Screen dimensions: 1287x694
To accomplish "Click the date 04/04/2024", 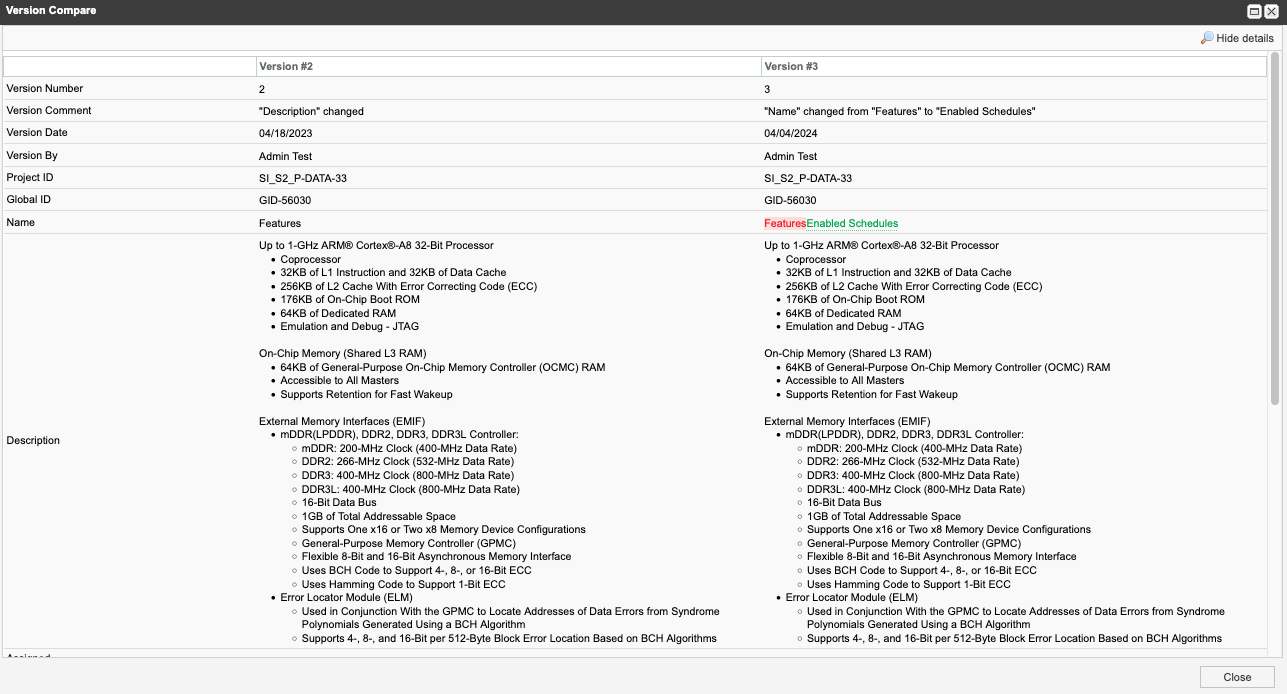I will 791,134.
